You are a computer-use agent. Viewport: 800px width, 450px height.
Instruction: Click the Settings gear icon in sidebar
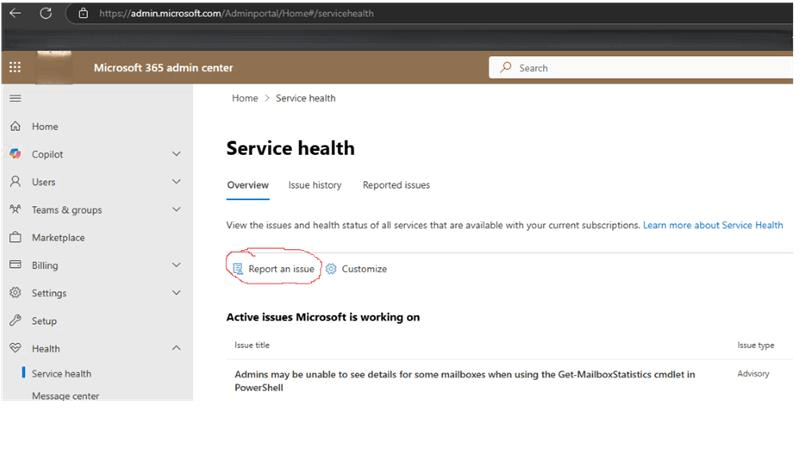[15, 292]
